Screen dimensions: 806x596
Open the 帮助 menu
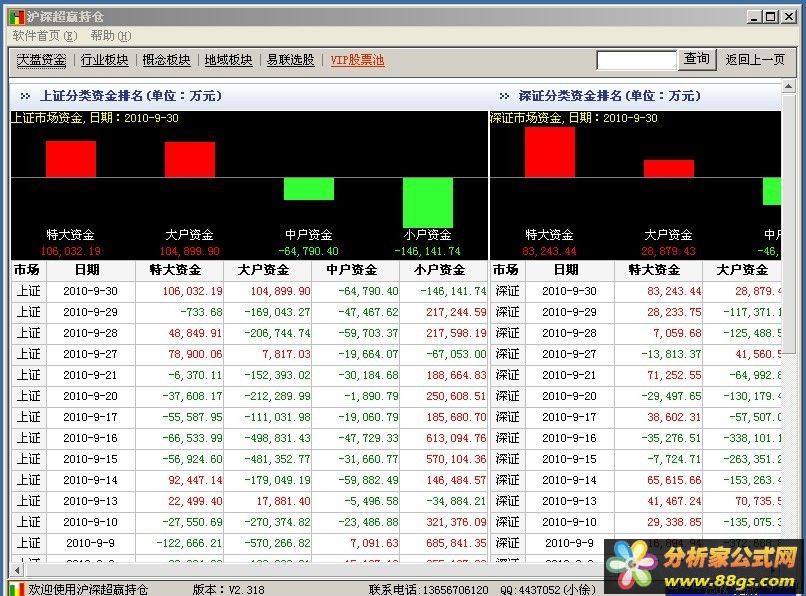point(111,36)
